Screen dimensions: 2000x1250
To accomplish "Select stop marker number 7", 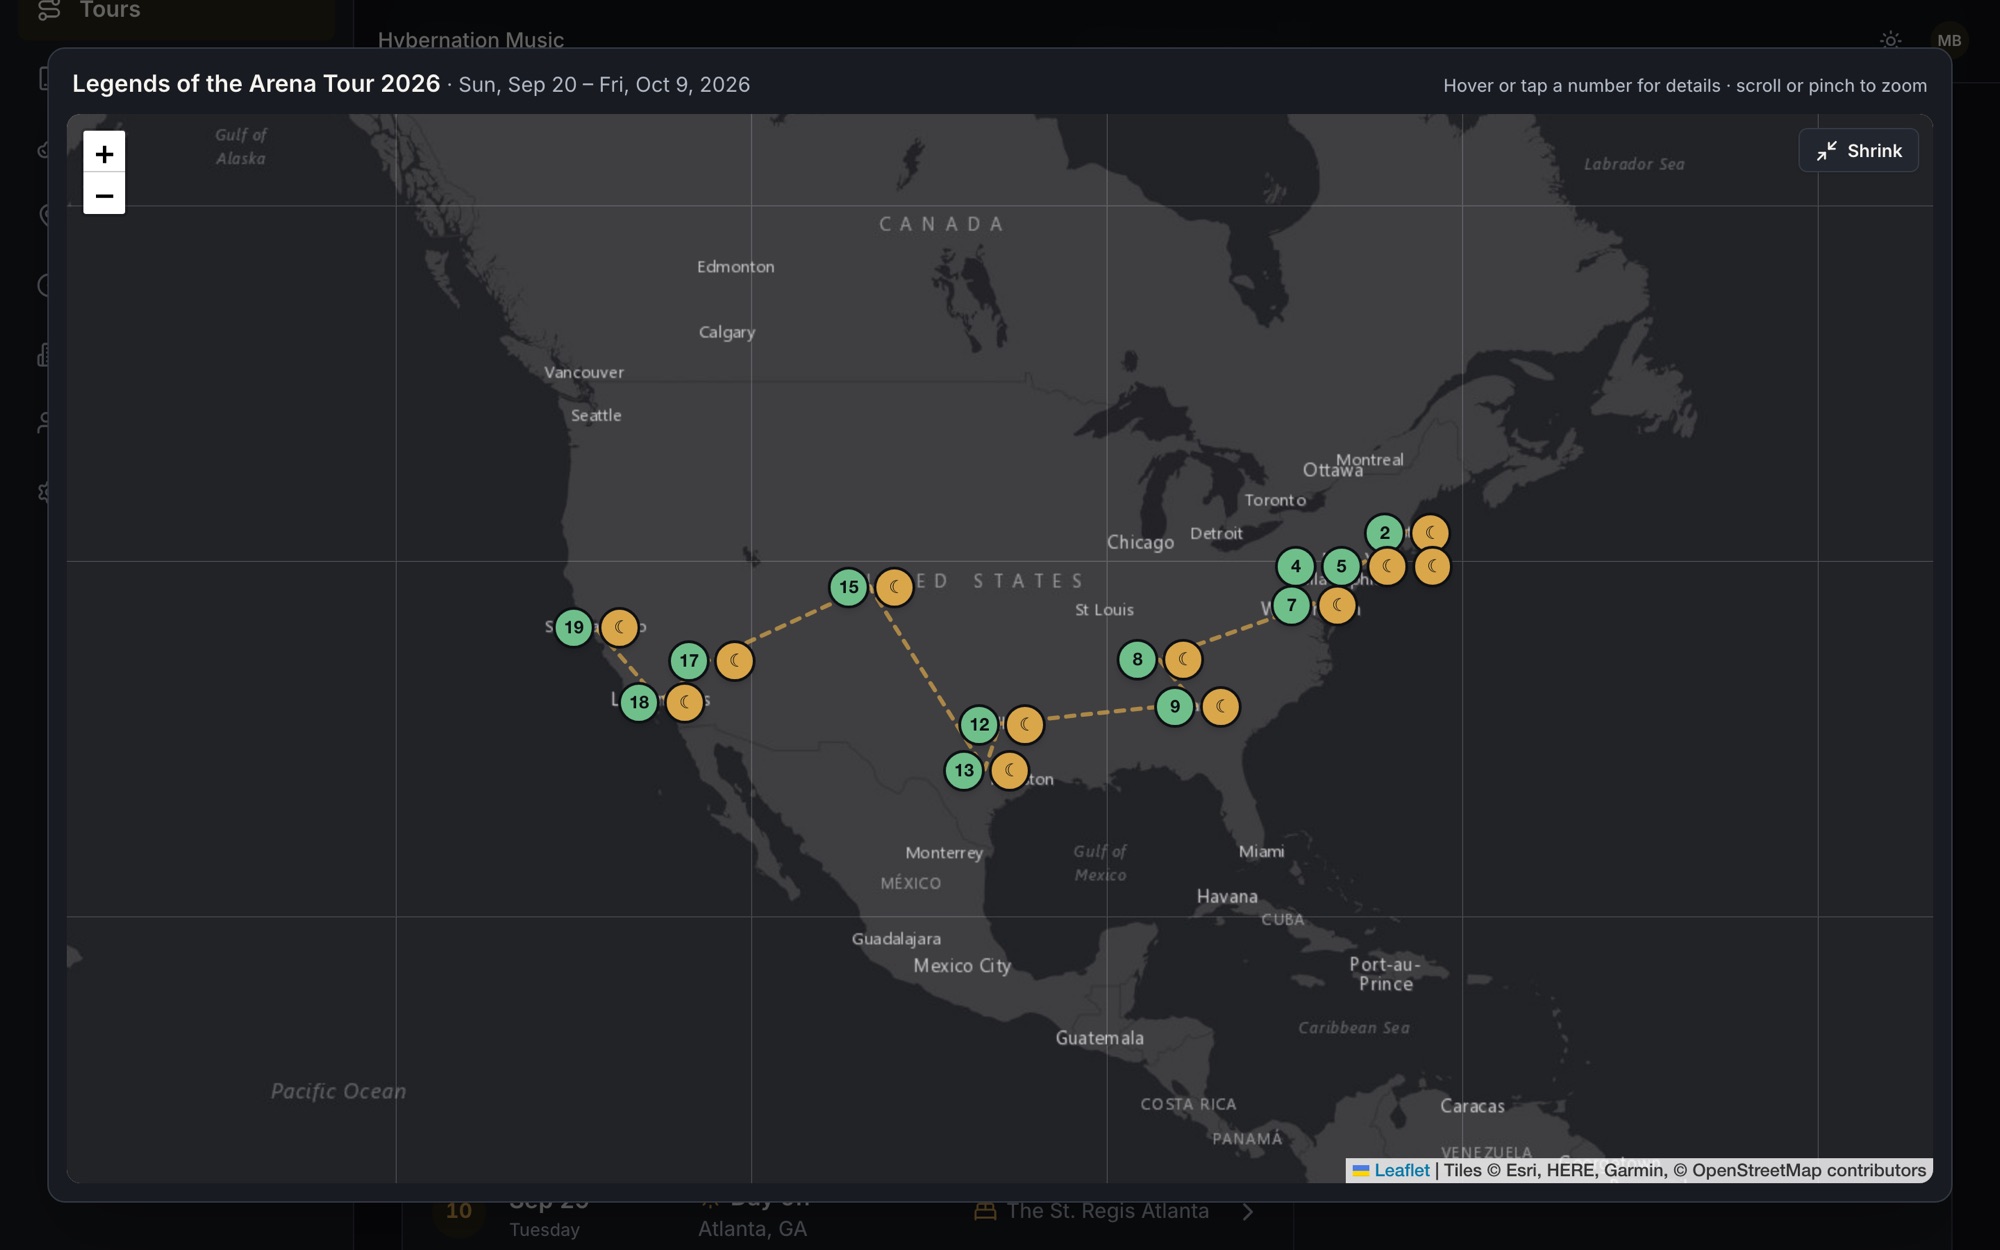I will pos(1292,605).
